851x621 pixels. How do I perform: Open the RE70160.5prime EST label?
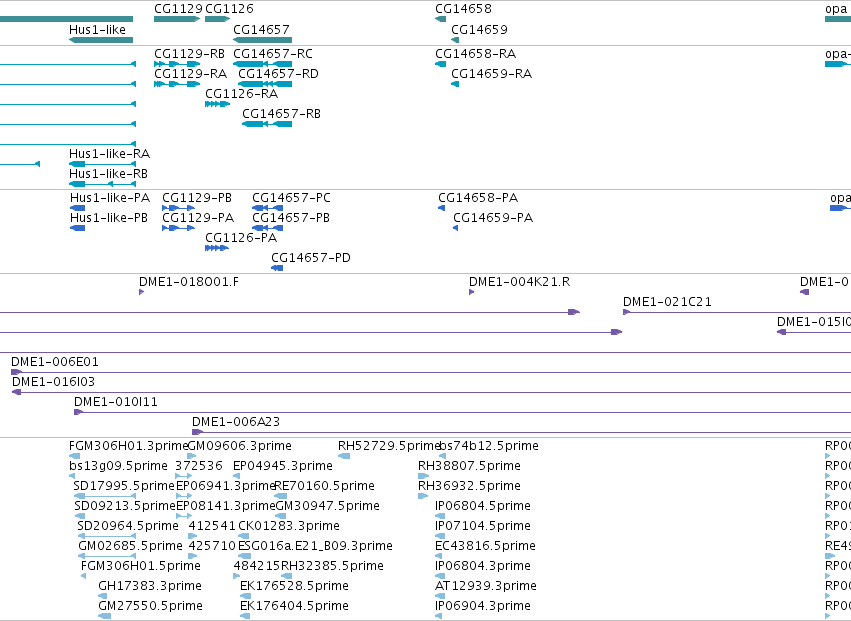325,486
